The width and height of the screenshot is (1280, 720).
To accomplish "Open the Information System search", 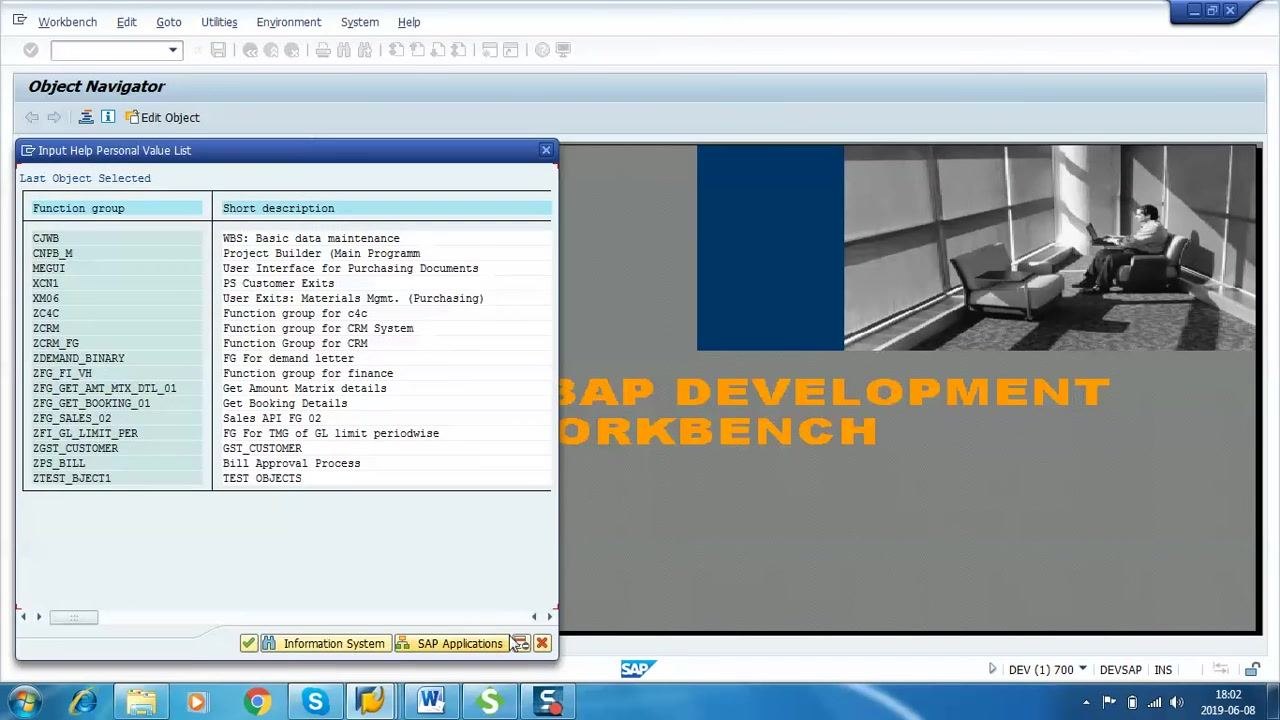I will click(324, 643).
